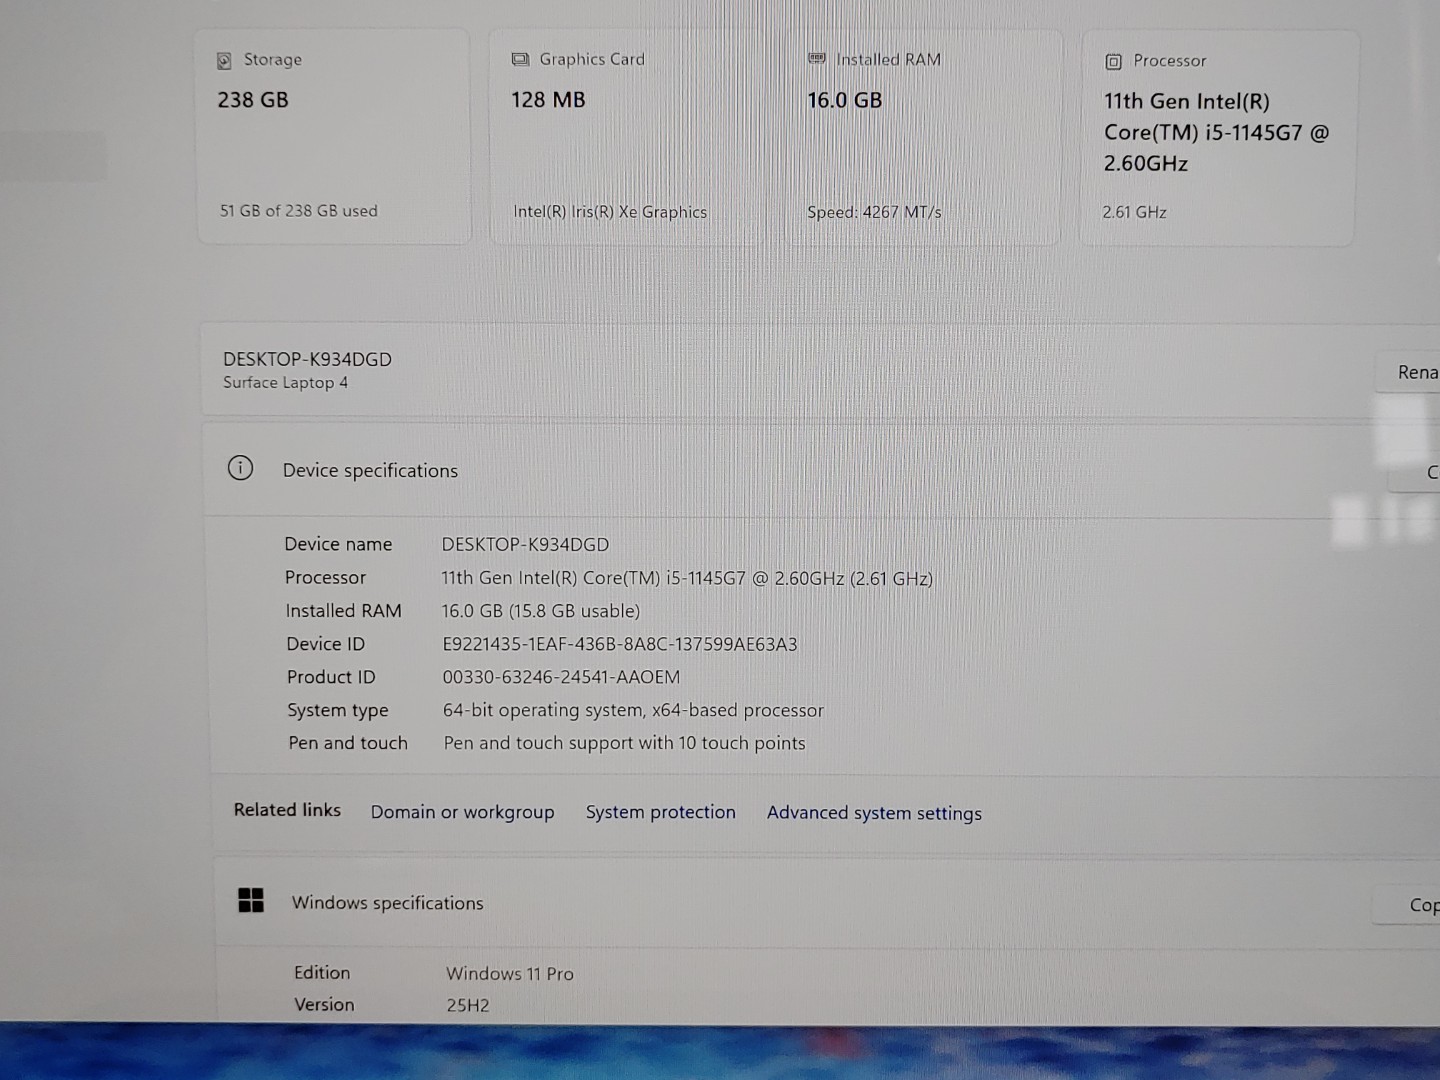Copy the Windows specifications with the Copy button
The image size is (1440, 1080).
tap(1419, 905)
